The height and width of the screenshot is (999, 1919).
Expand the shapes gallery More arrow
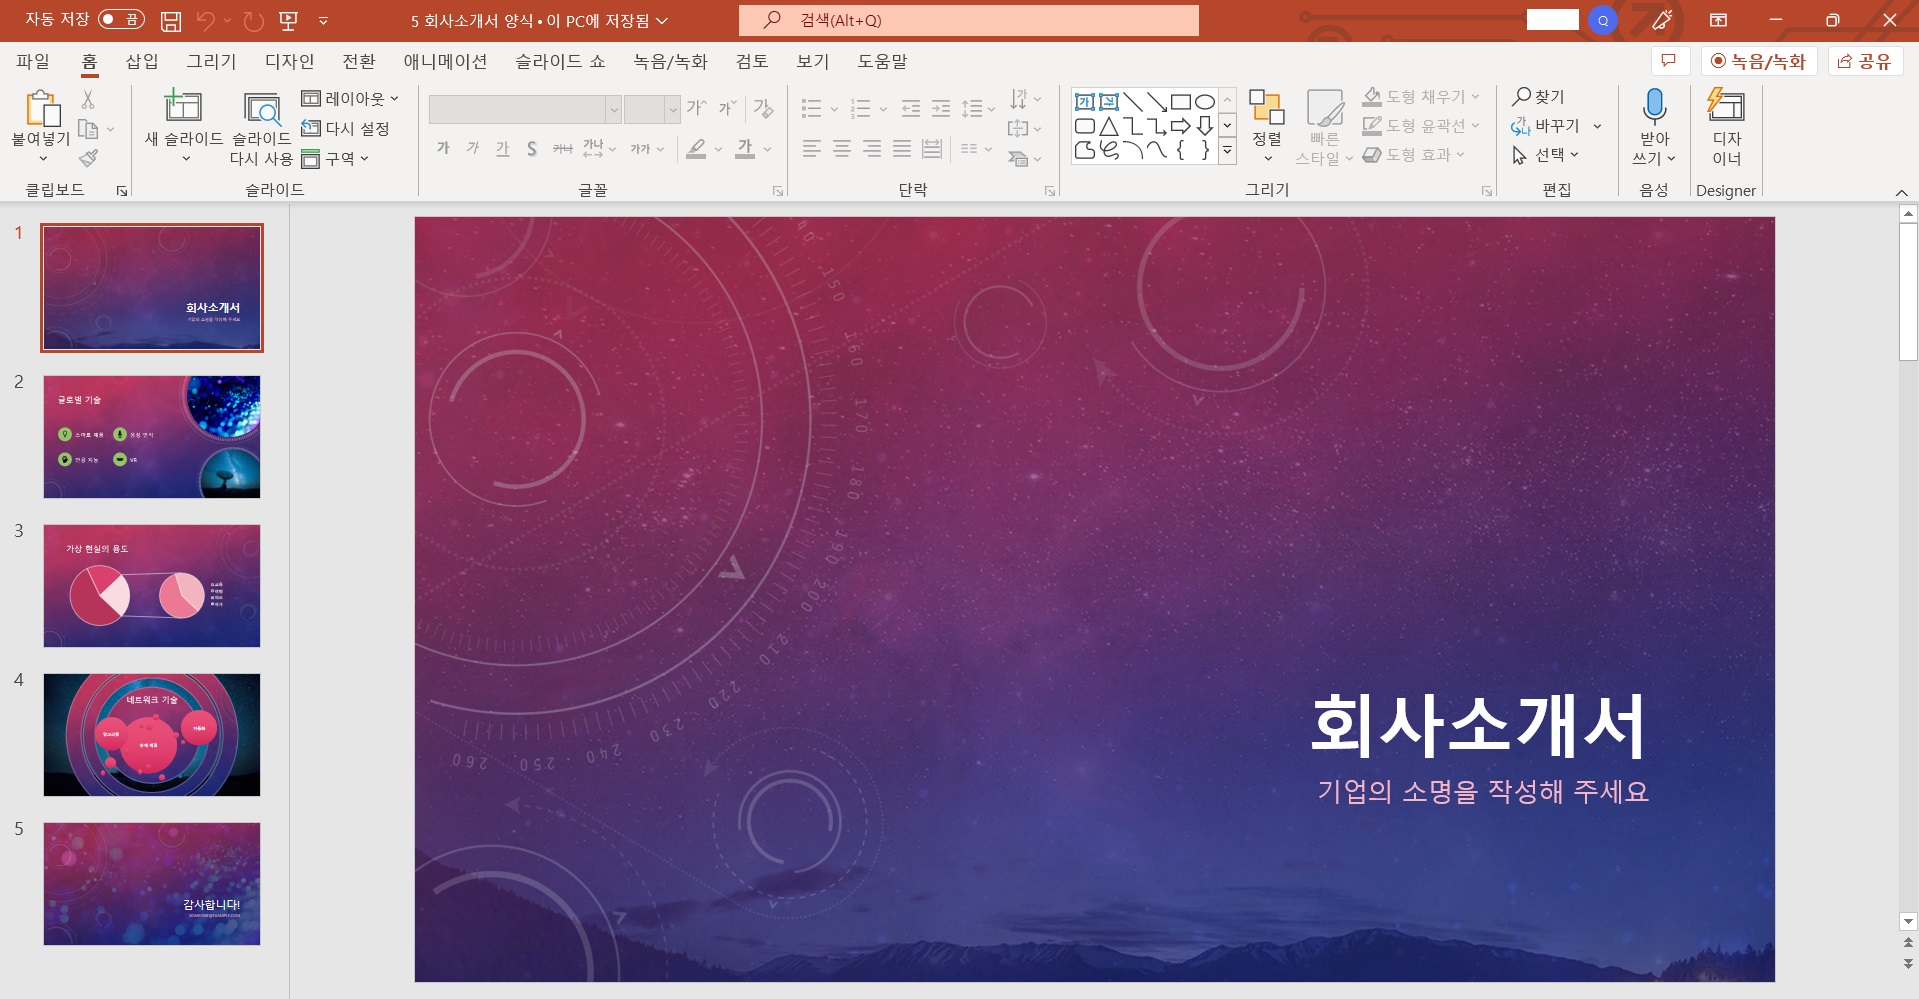click(x=1227, y=151)
